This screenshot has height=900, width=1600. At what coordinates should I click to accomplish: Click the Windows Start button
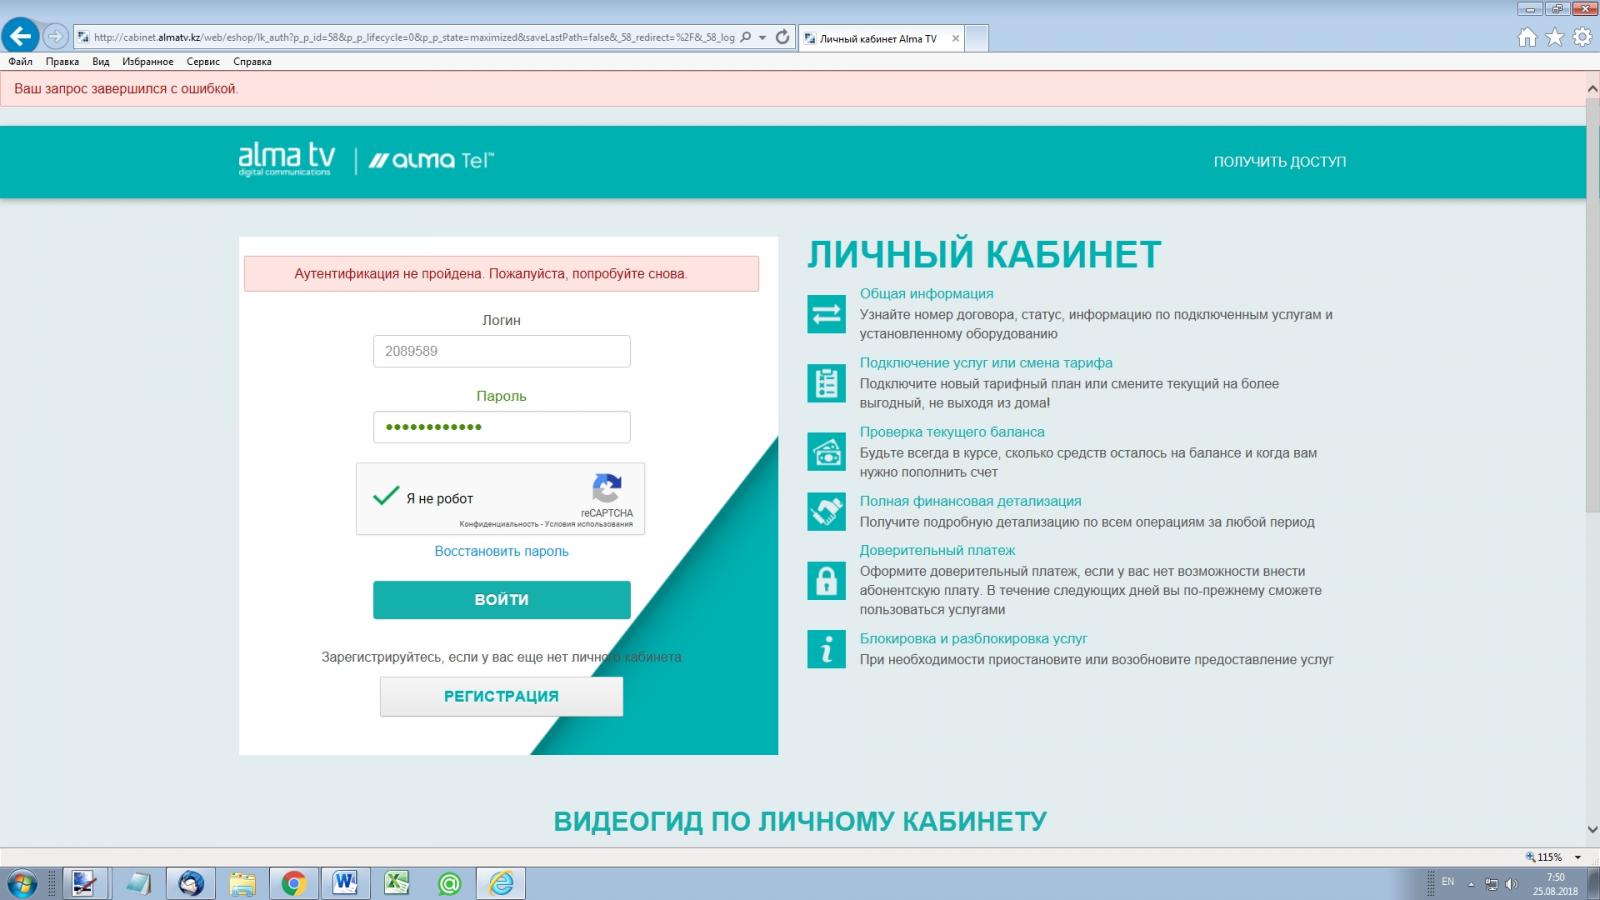click(x=22, y=884)
